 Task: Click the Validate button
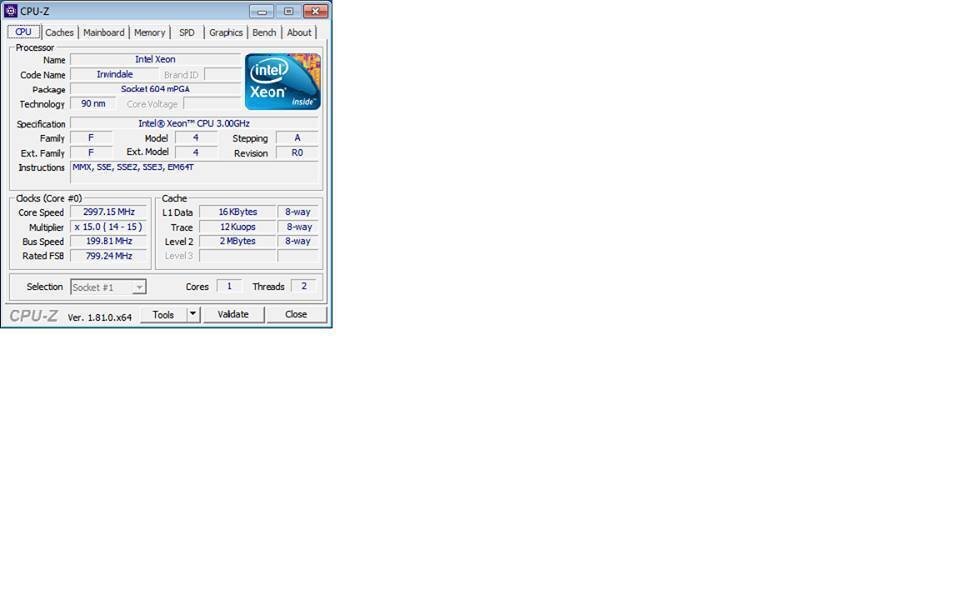coord(233,315)
